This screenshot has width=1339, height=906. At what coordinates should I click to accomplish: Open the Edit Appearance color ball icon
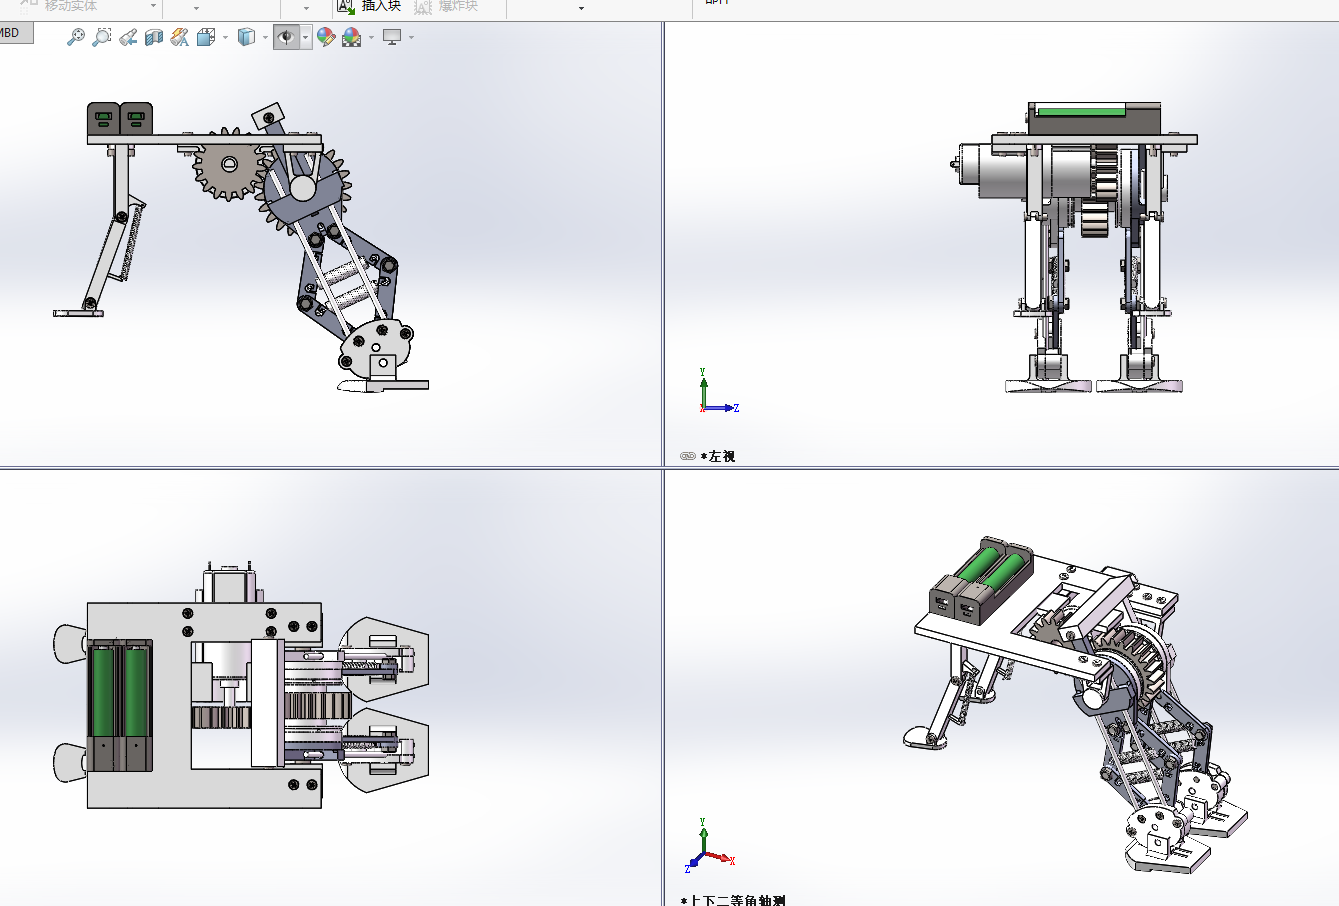[x=325, y=37]
